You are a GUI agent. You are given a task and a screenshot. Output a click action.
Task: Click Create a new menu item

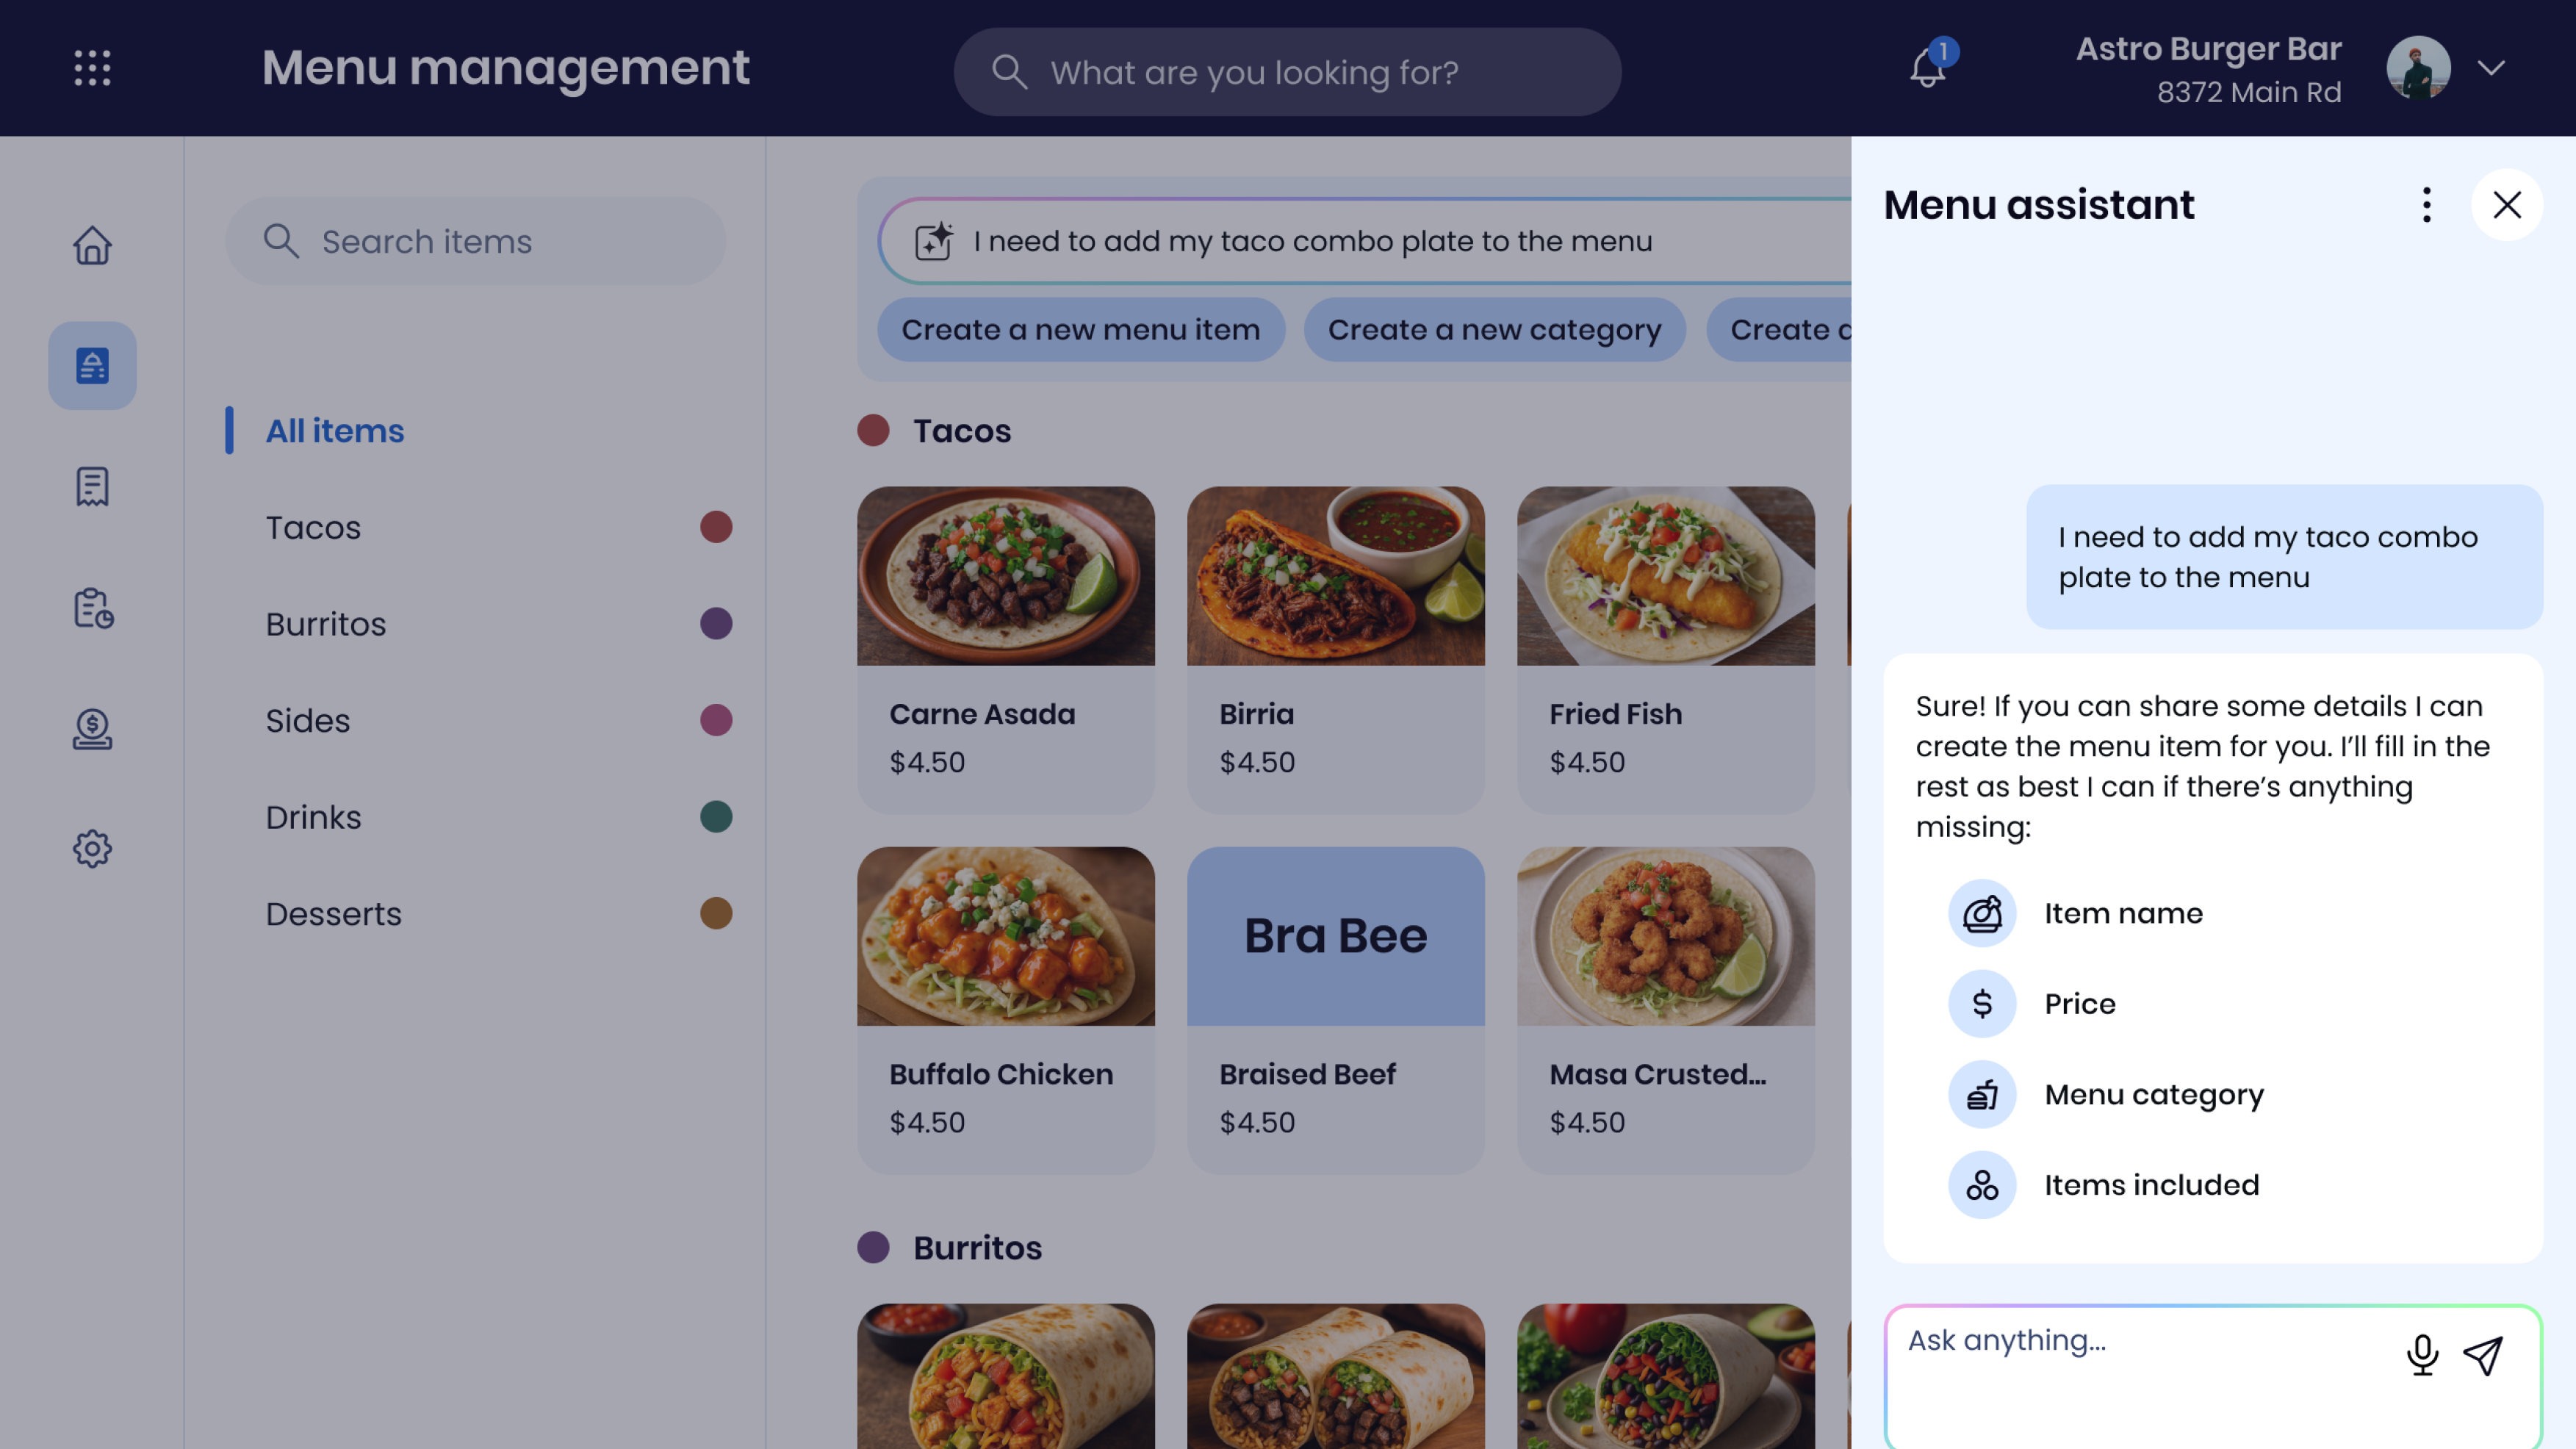tap(1080, 330)
